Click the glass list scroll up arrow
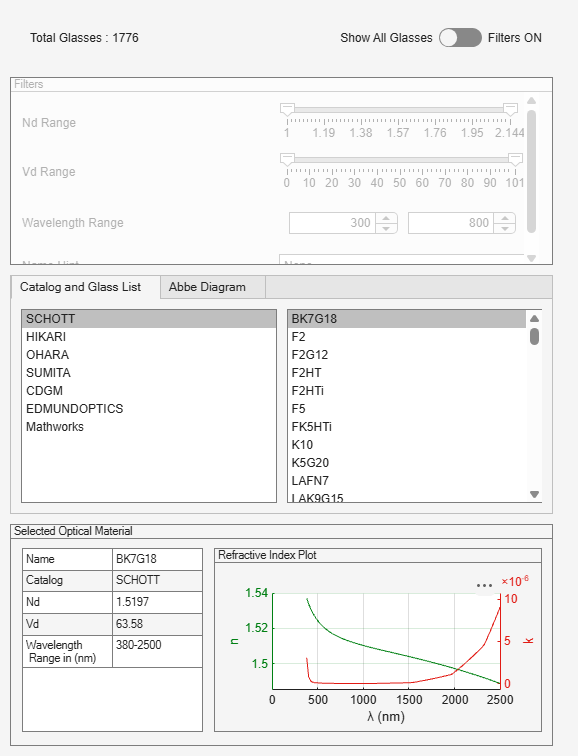 coord(534,318)
